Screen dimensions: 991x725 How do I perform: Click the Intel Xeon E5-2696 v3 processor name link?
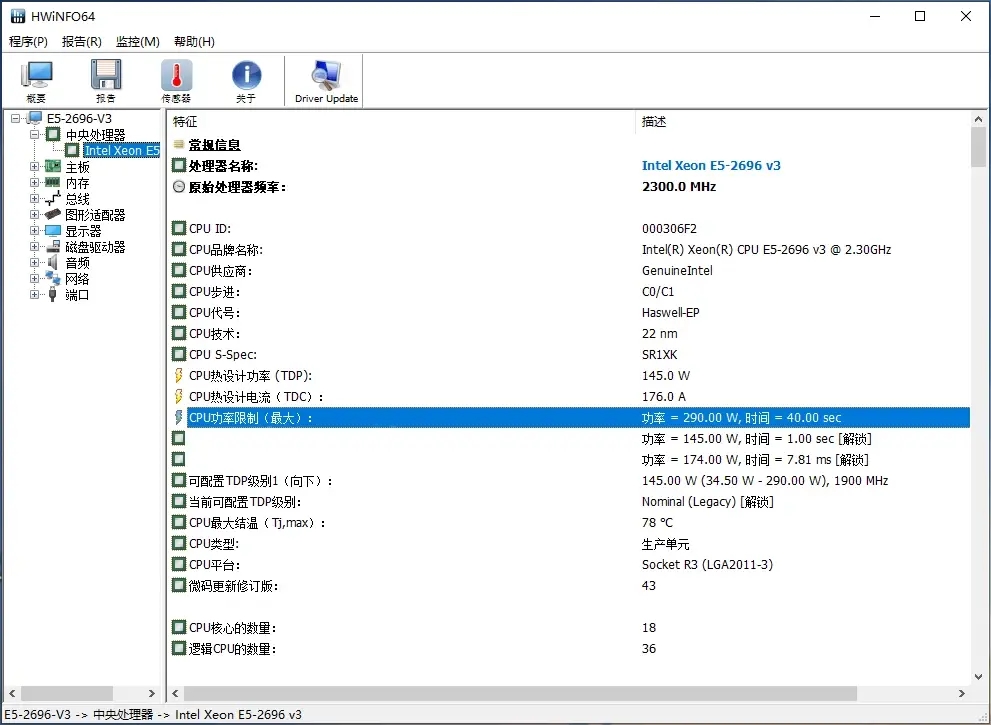coord(711,166)
